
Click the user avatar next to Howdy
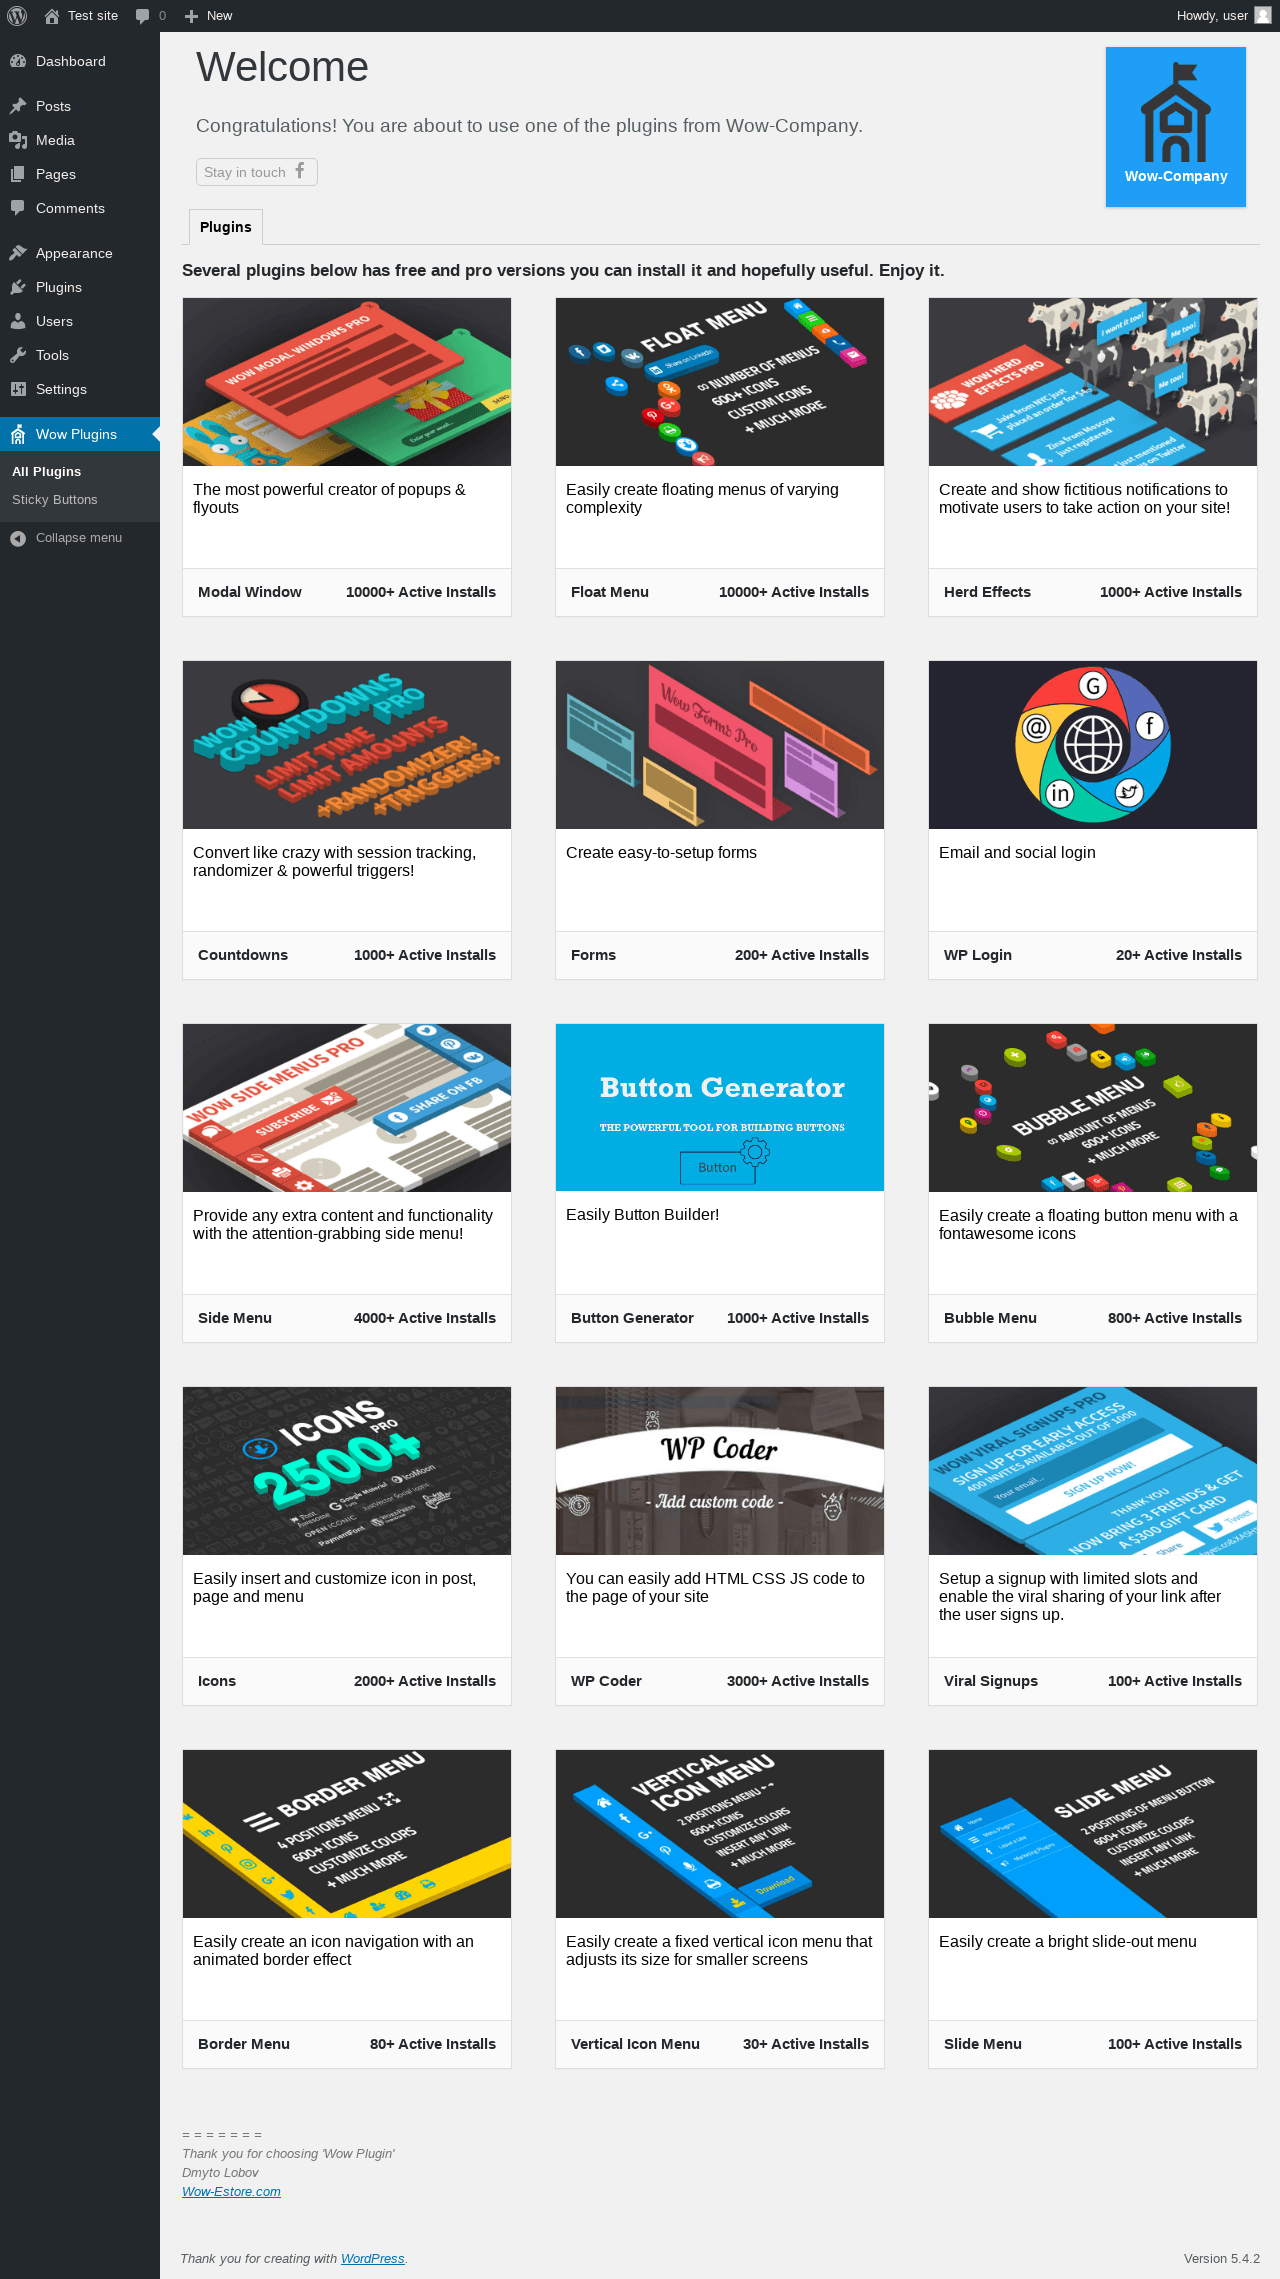pyautogui.click(x=1263, y=16)
